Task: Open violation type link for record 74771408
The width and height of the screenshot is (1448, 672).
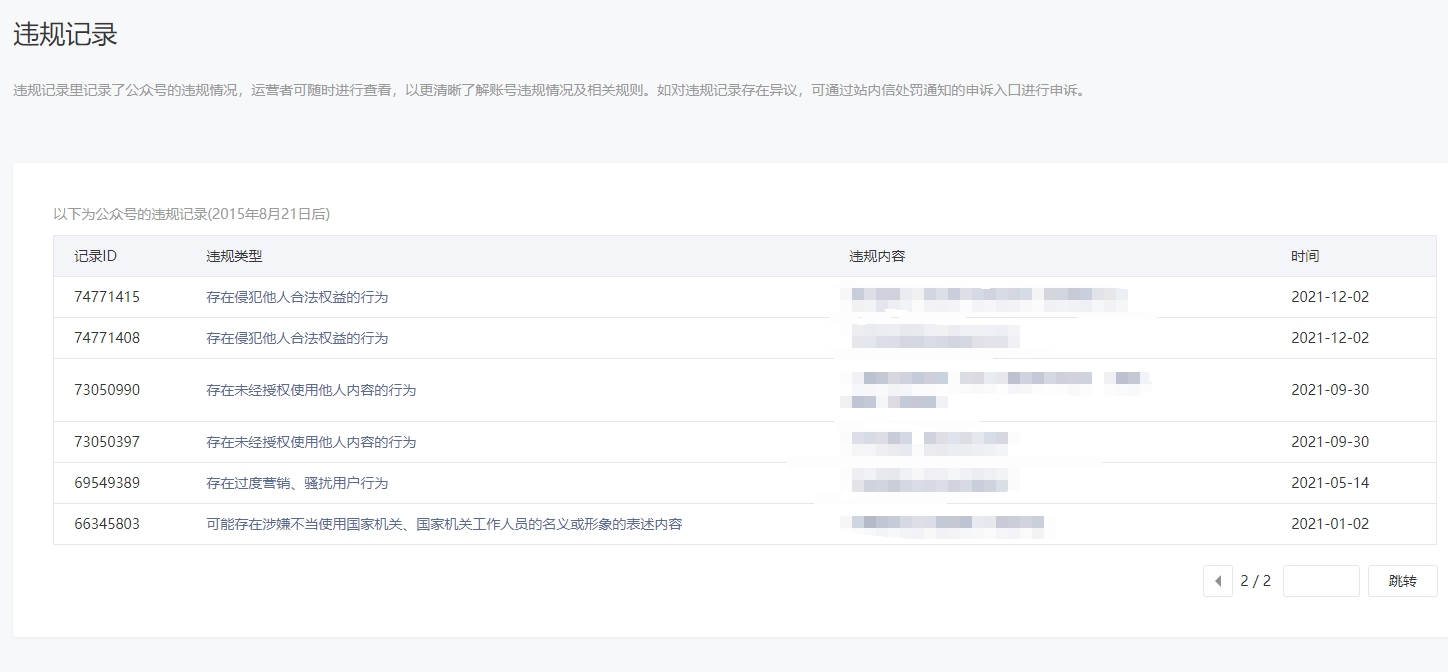Action: coord(297,338)
